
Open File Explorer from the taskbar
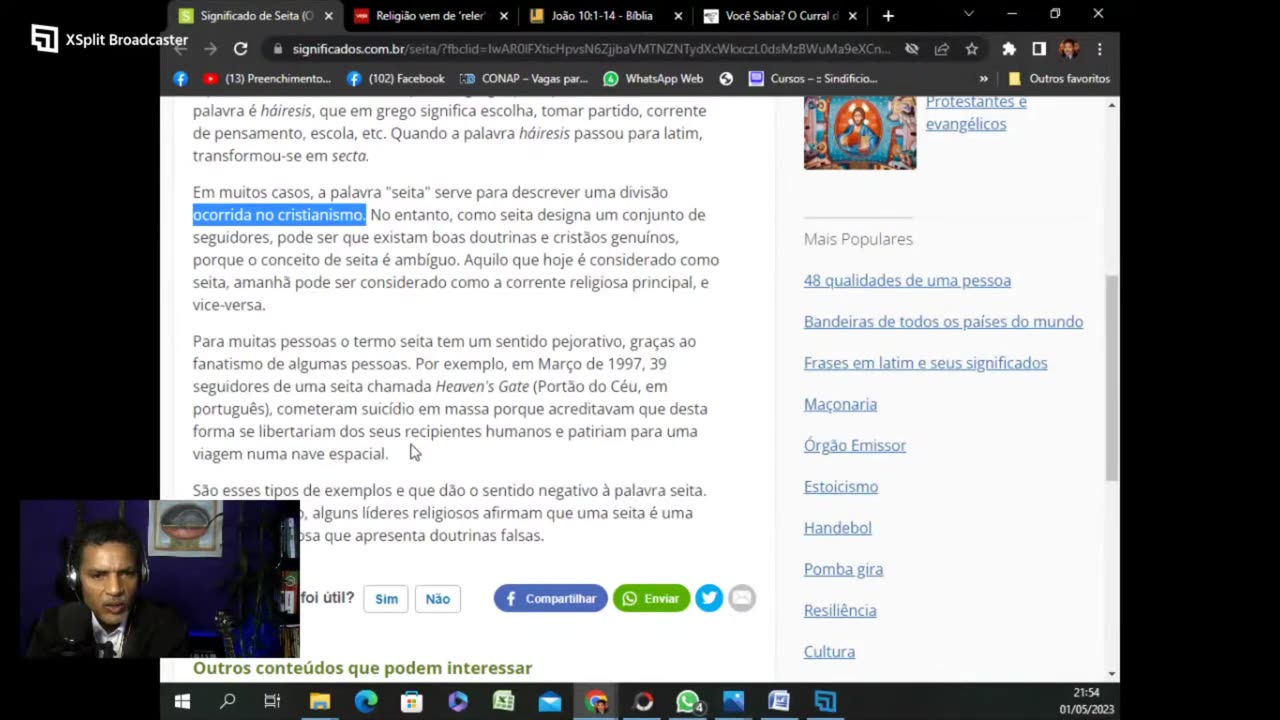pyautogui.click(x=320, y=701)
